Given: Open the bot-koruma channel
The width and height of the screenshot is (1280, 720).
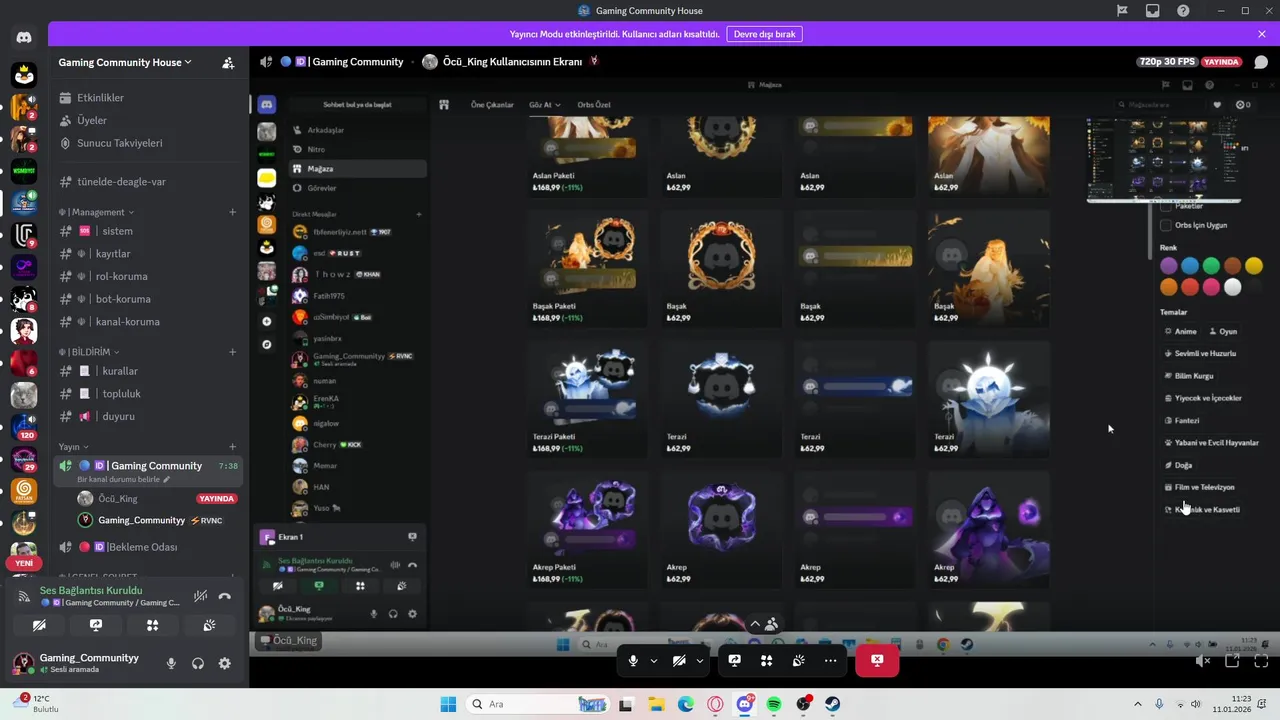Looking at the screenshot, I should (150, 299).
